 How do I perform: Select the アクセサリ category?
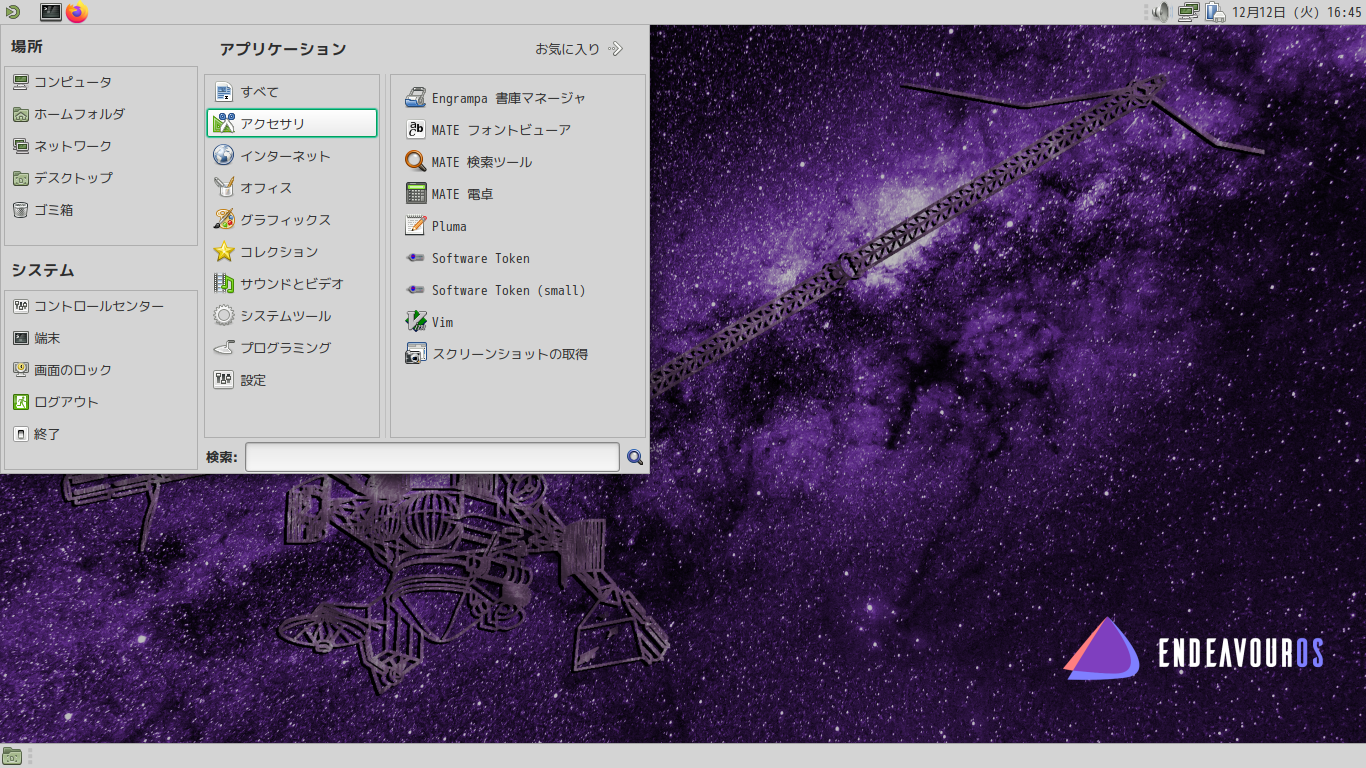292,123
